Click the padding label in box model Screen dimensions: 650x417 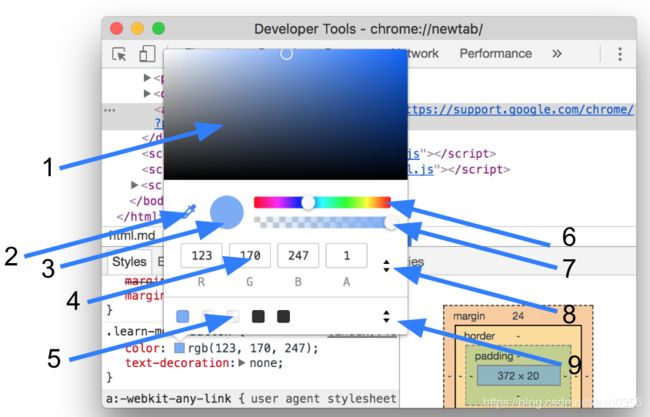click(494, 356)
